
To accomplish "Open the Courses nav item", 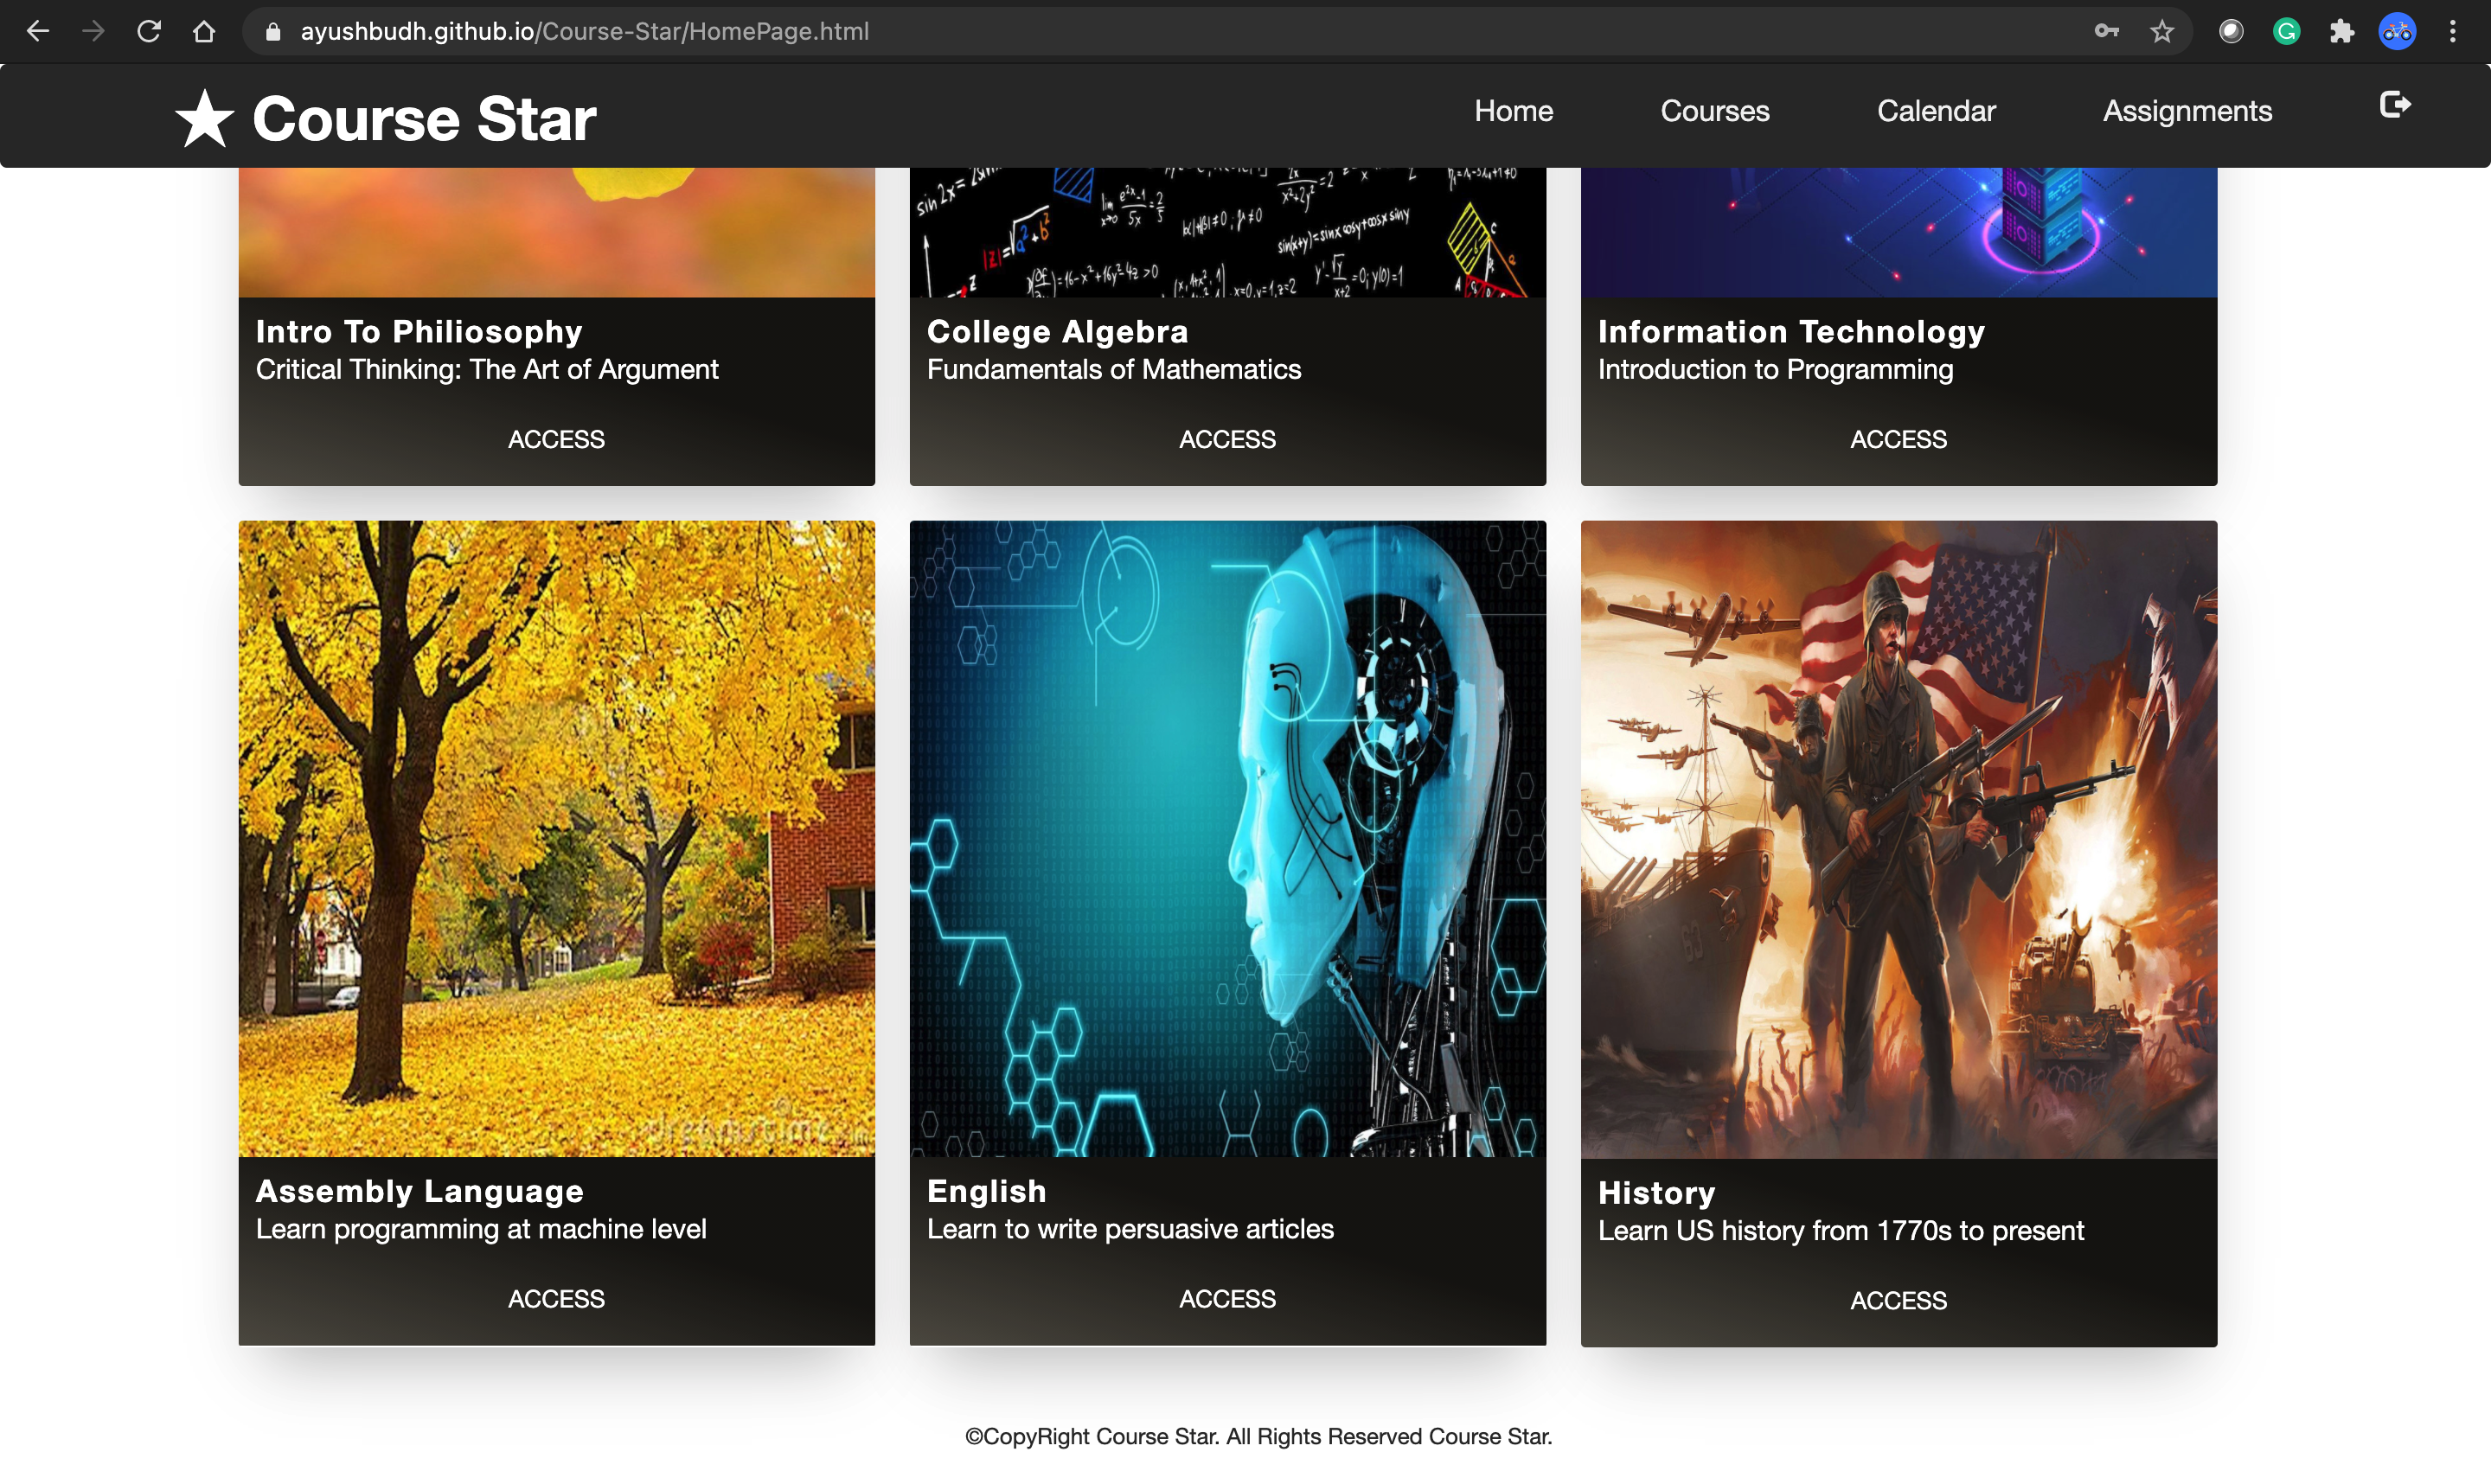I will pyautogui.click(x=1714, y=111).
